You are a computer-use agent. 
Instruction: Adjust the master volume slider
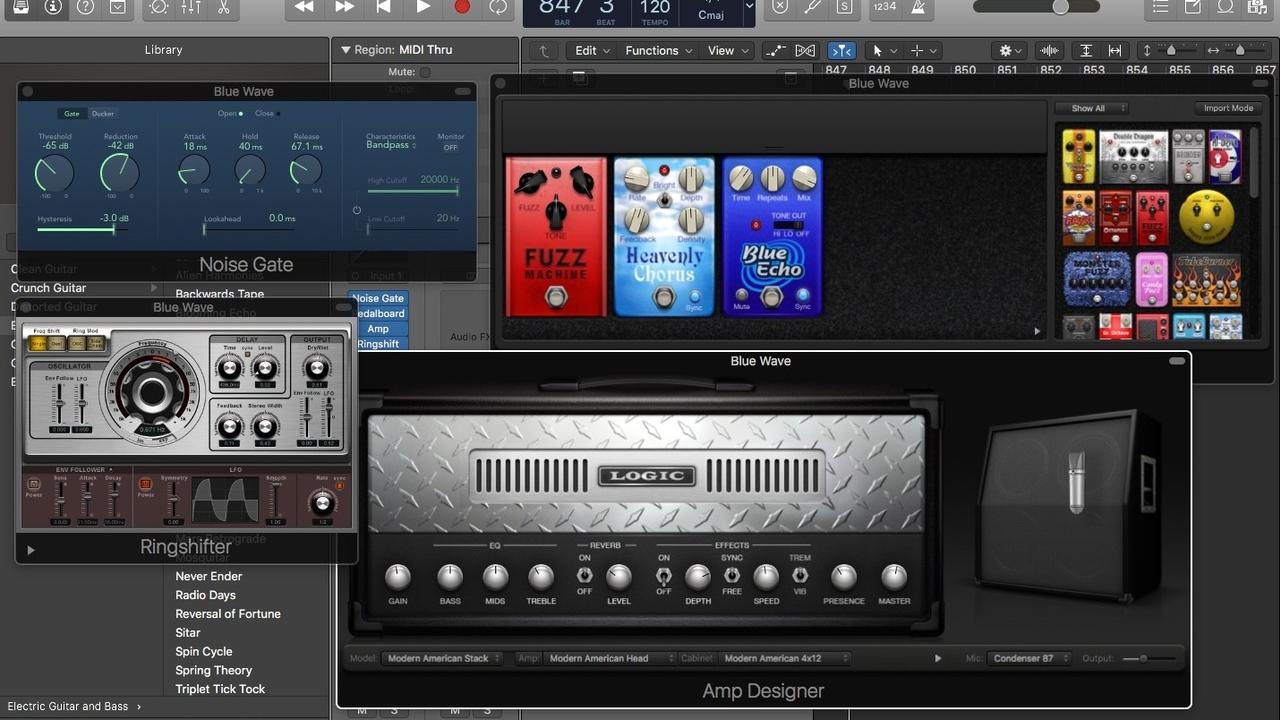[x=1060, y=7]
